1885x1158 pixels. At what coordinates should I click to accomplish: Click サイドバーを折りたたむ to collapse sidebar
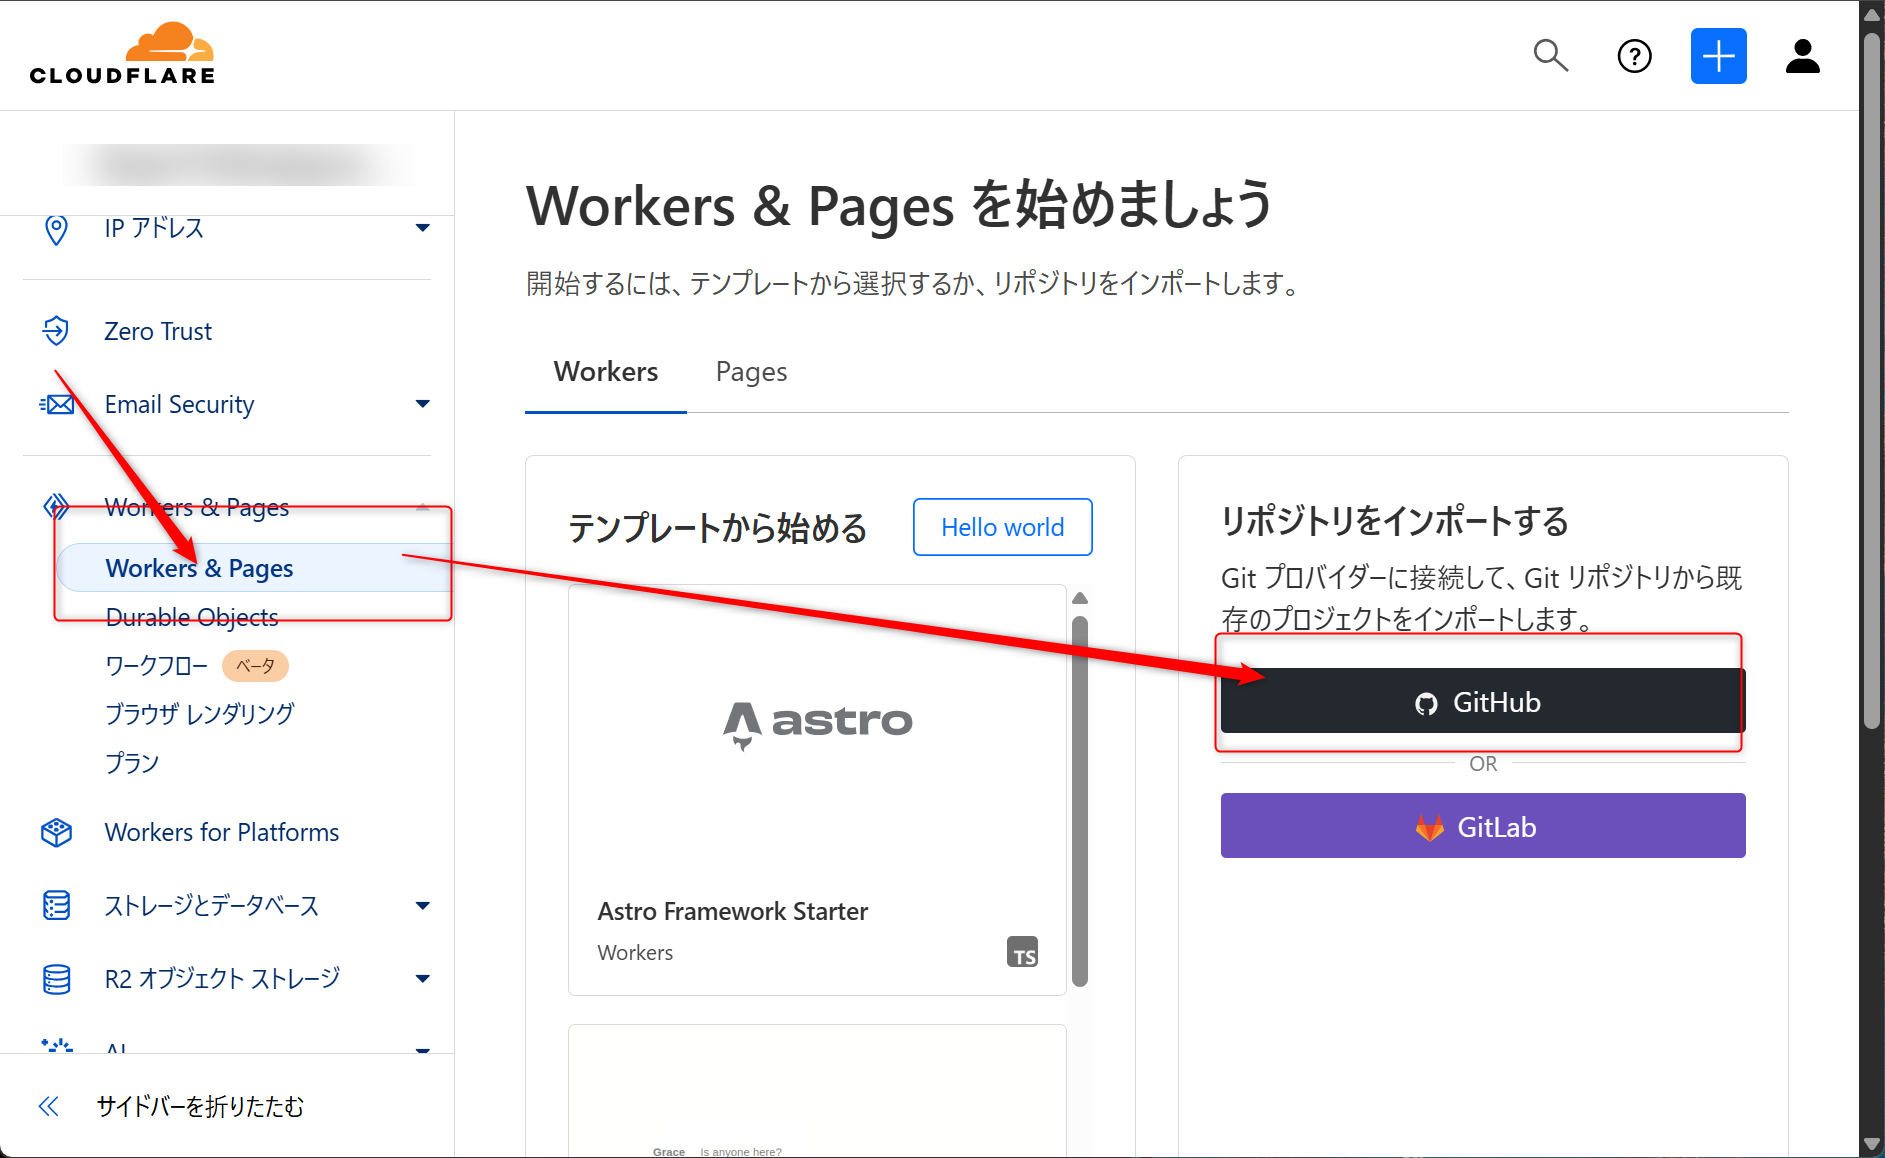coord(200,1106)
